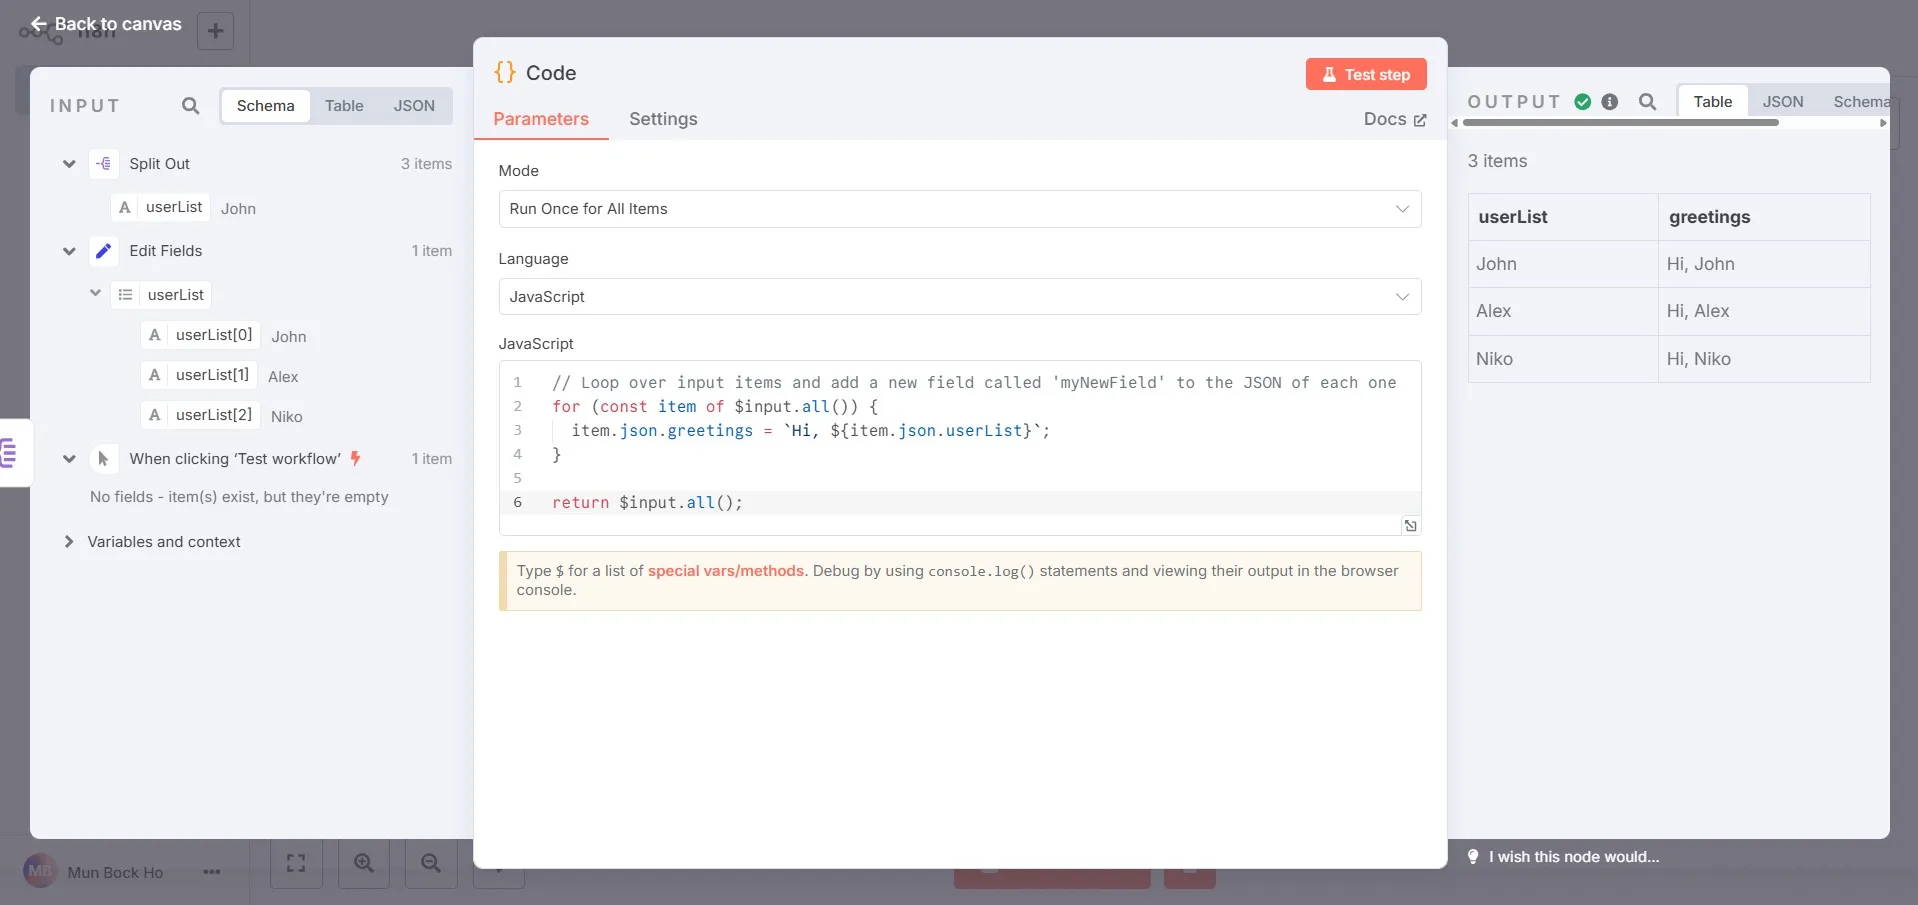Click the comment line in code editor
This screenshot has width=1918, height=905.
tap(973, 382)
